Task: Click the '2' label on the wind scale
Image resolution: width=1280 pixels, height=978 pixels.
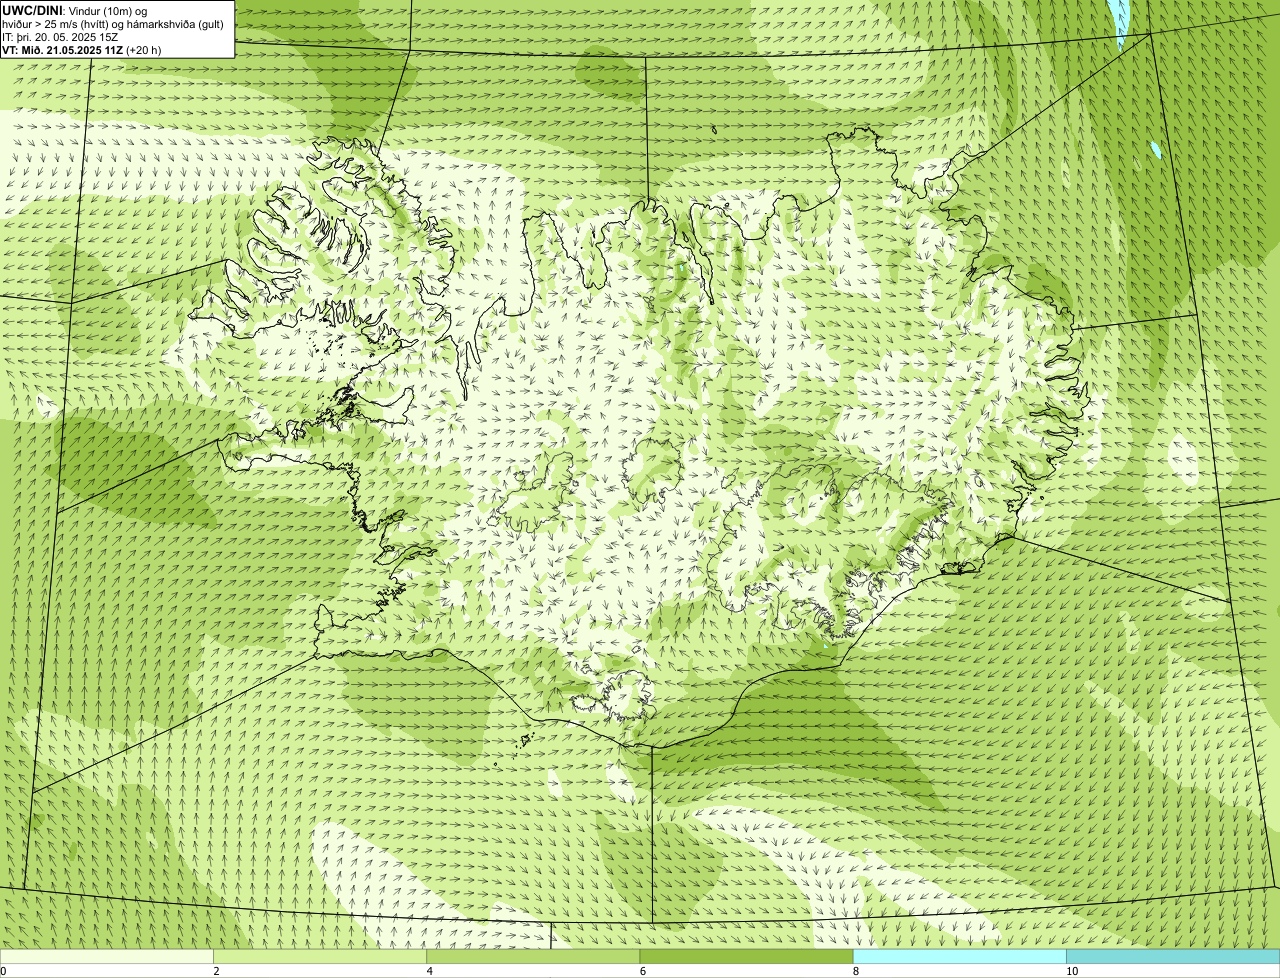Action: (216, 971)
